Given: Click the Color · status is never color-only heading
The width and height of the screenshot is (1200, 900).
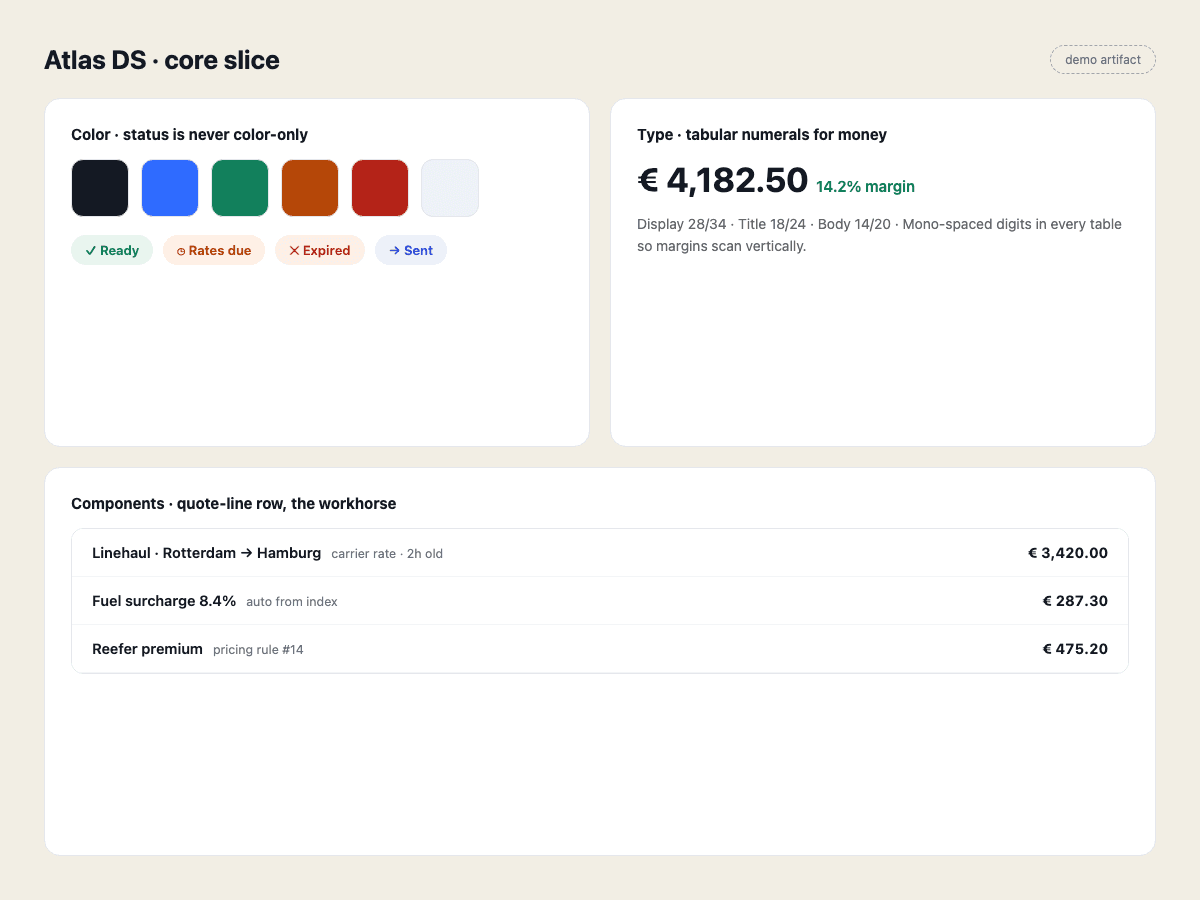Looking at the screenshot, I should point(189,135).
